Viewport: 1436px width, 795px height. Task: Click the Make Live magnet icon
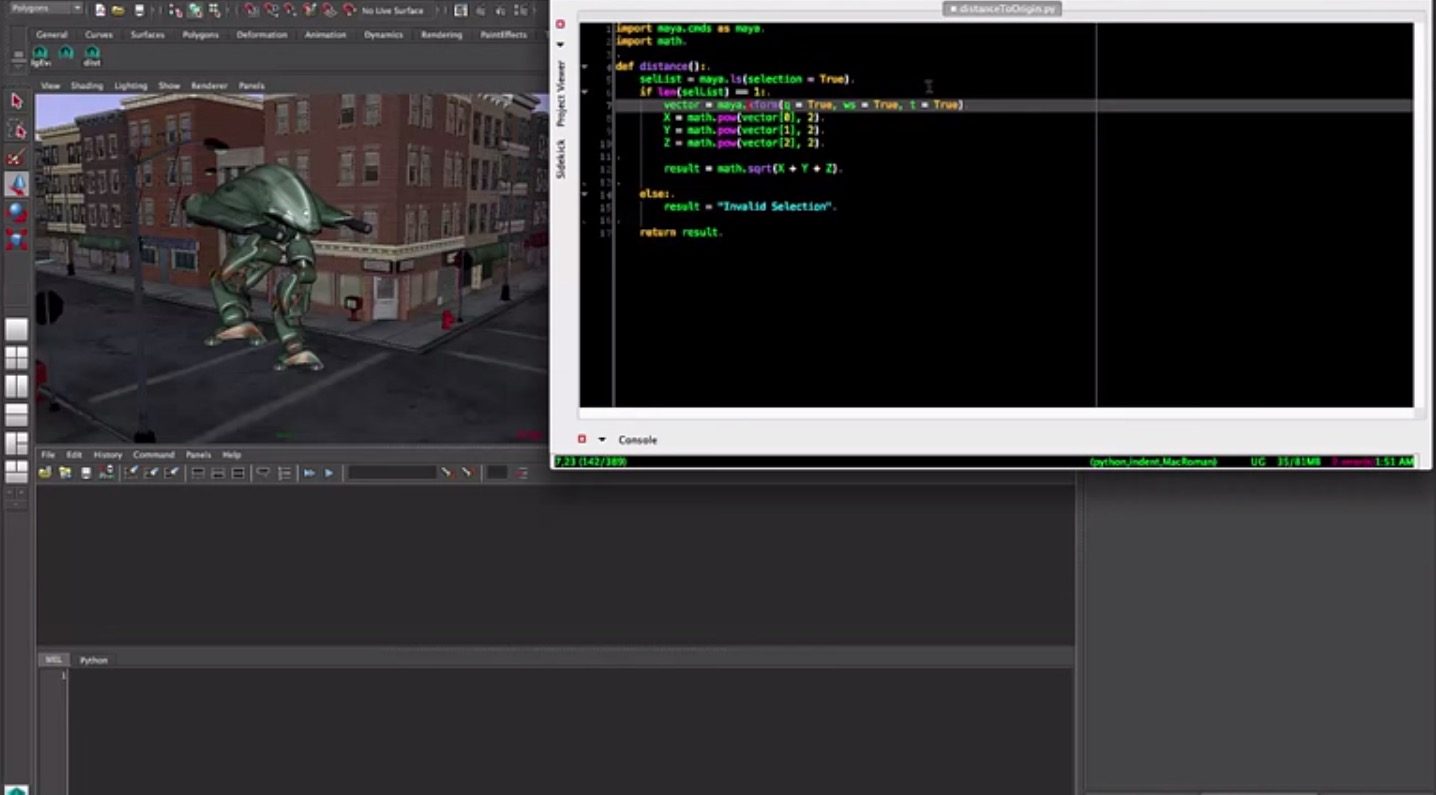(x=348, y=10)
